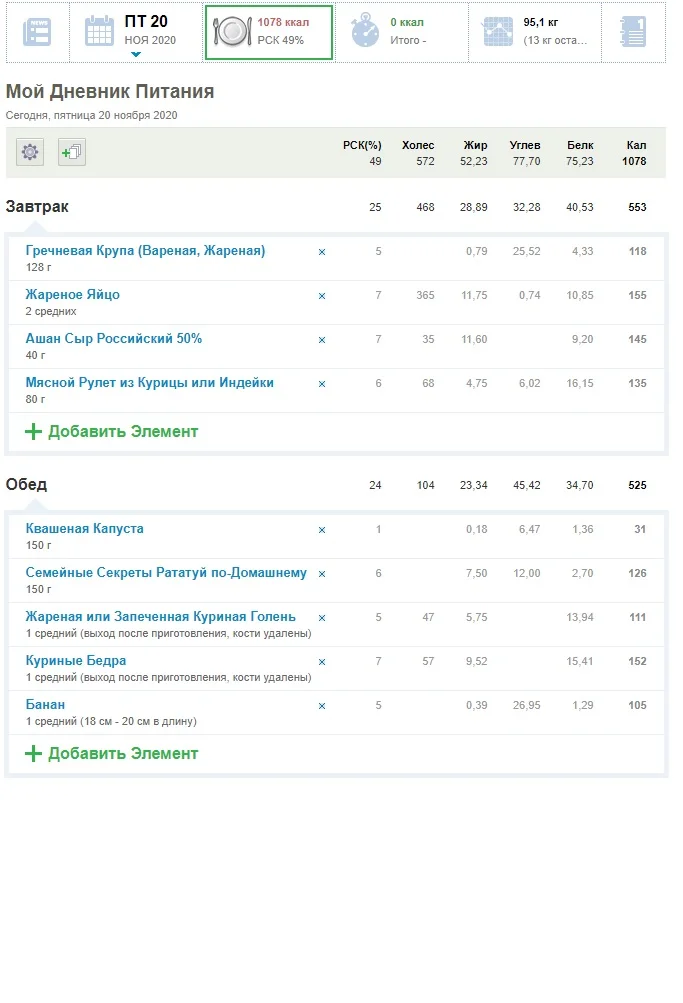Click Добавить Элемент under Обед
This screenshot has height=1003, width=683.
111,754
